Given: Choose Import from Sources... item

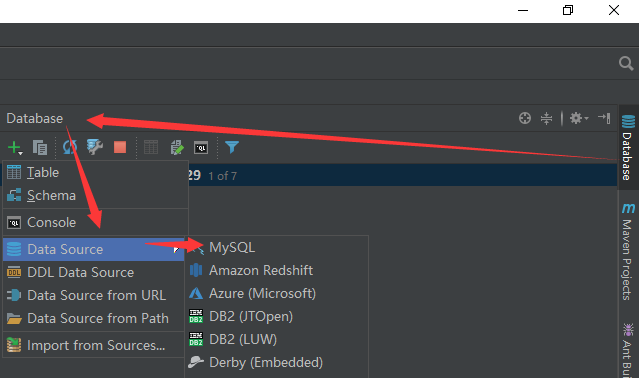Looking at the screenshot, I should (94, 345).
